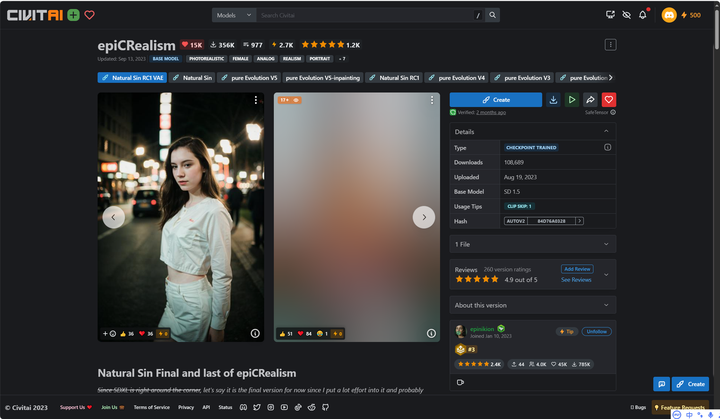The width and height of the screenshot is (720, 419).
Task: Open the notifications bell
Action: [642, 15]
